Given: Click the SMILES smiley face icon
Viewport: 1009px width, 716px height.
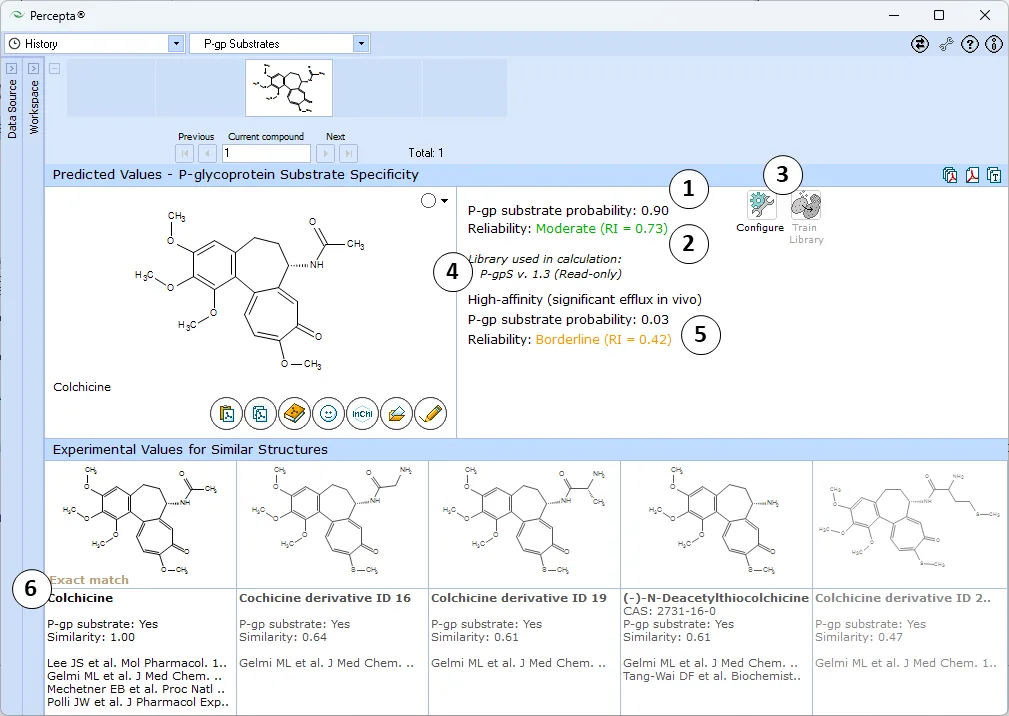Looking at the screenshot, I should pos(328,414).
